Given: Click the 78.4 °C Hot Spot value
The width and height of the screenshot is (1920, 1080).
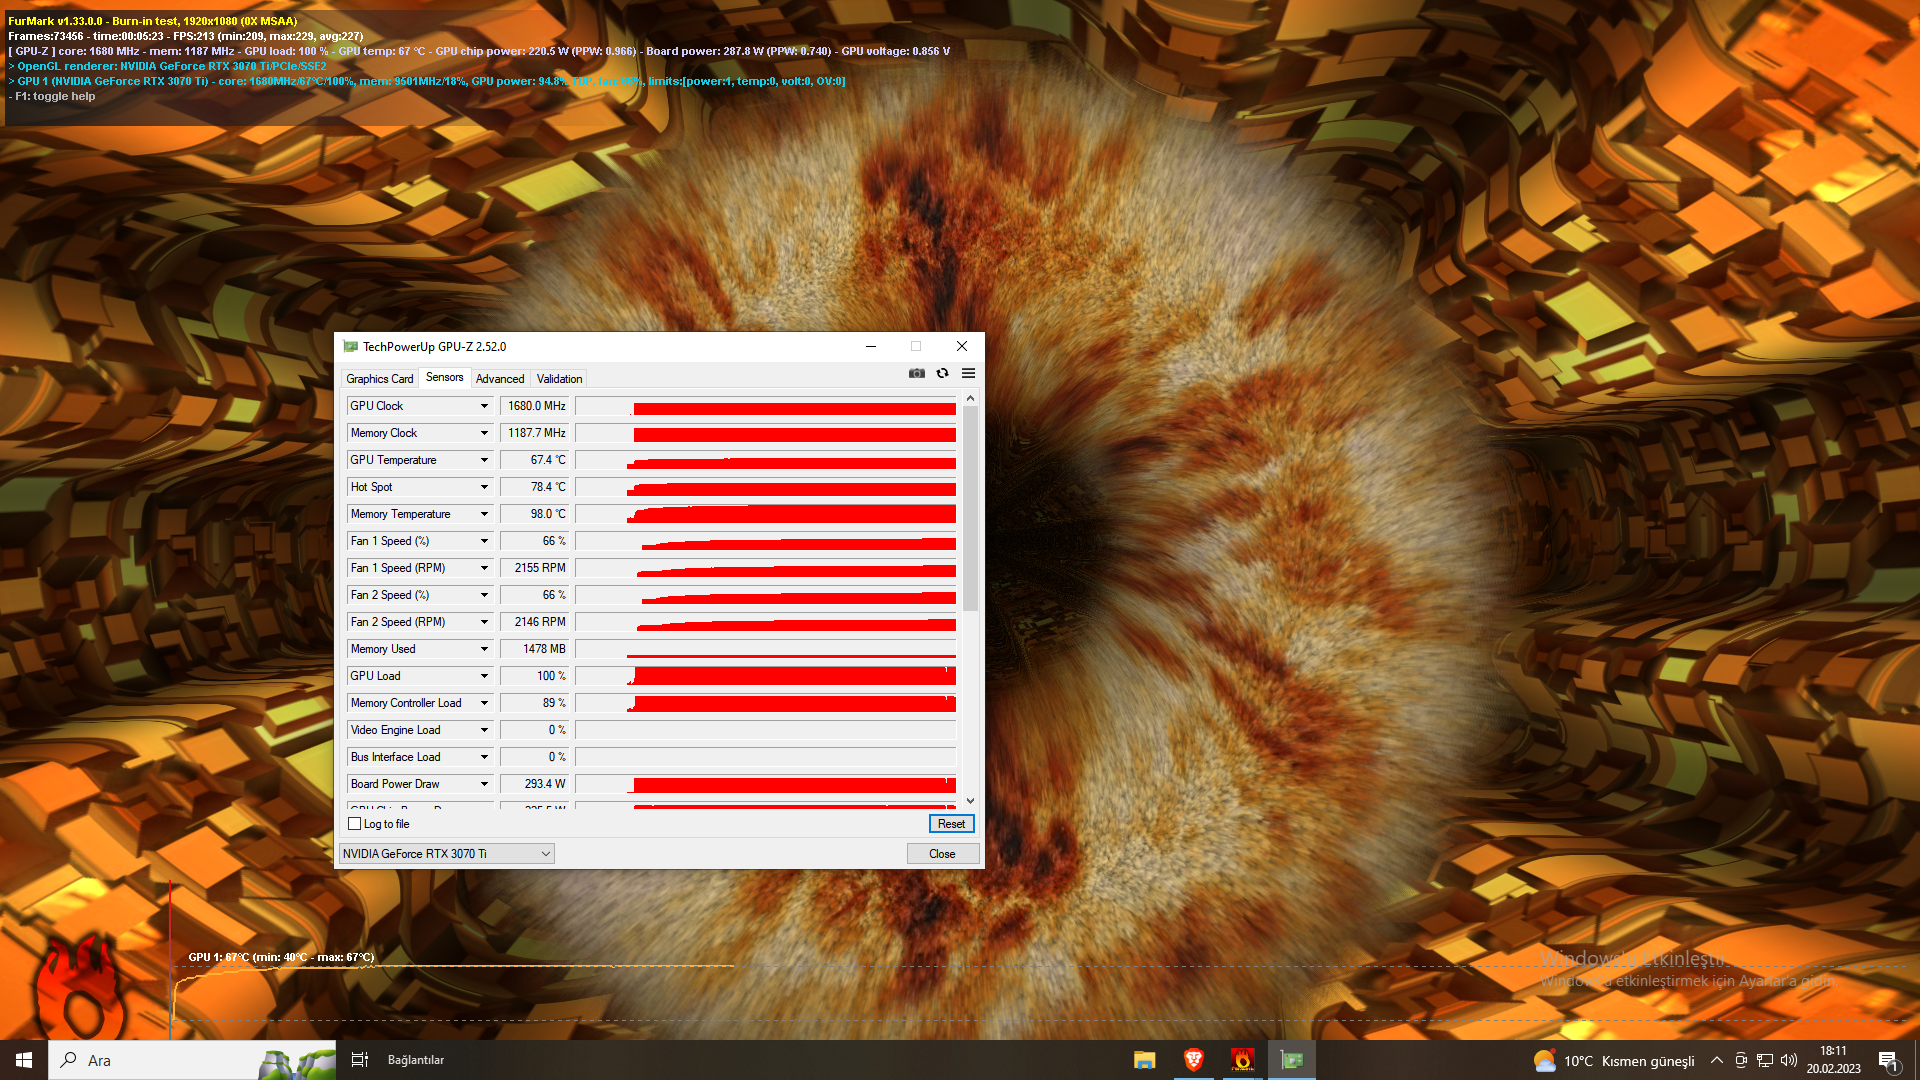Looking at the screenshot, I should pyautogui.click(x=534, y=487).
